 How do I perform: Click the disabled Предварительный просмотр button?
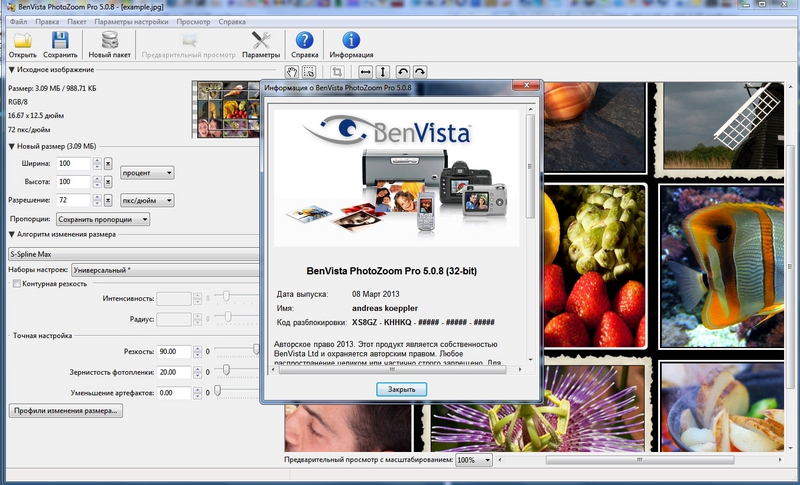pyautogui.click(x=188, y=44)
